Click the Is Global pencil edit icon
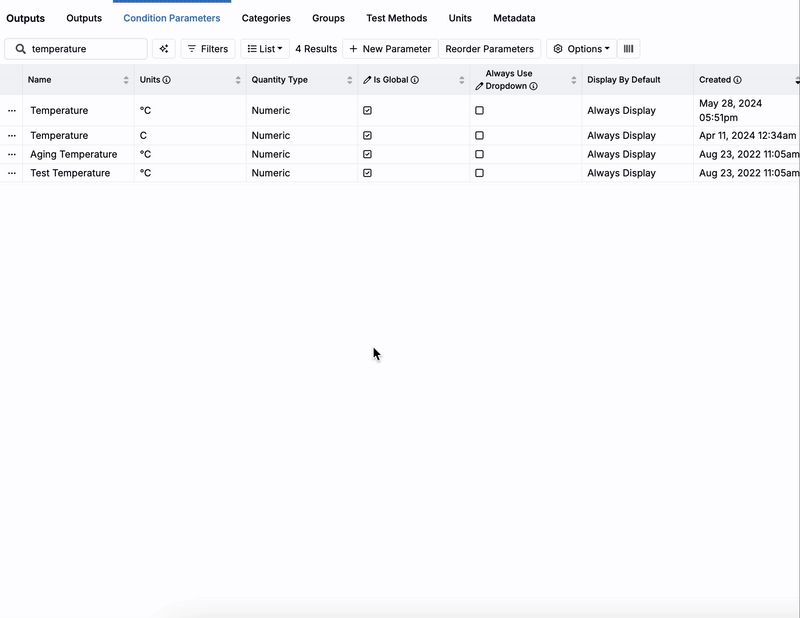This screenshot has height=618, width=800. pyautogui.click(x=367, y=80)
